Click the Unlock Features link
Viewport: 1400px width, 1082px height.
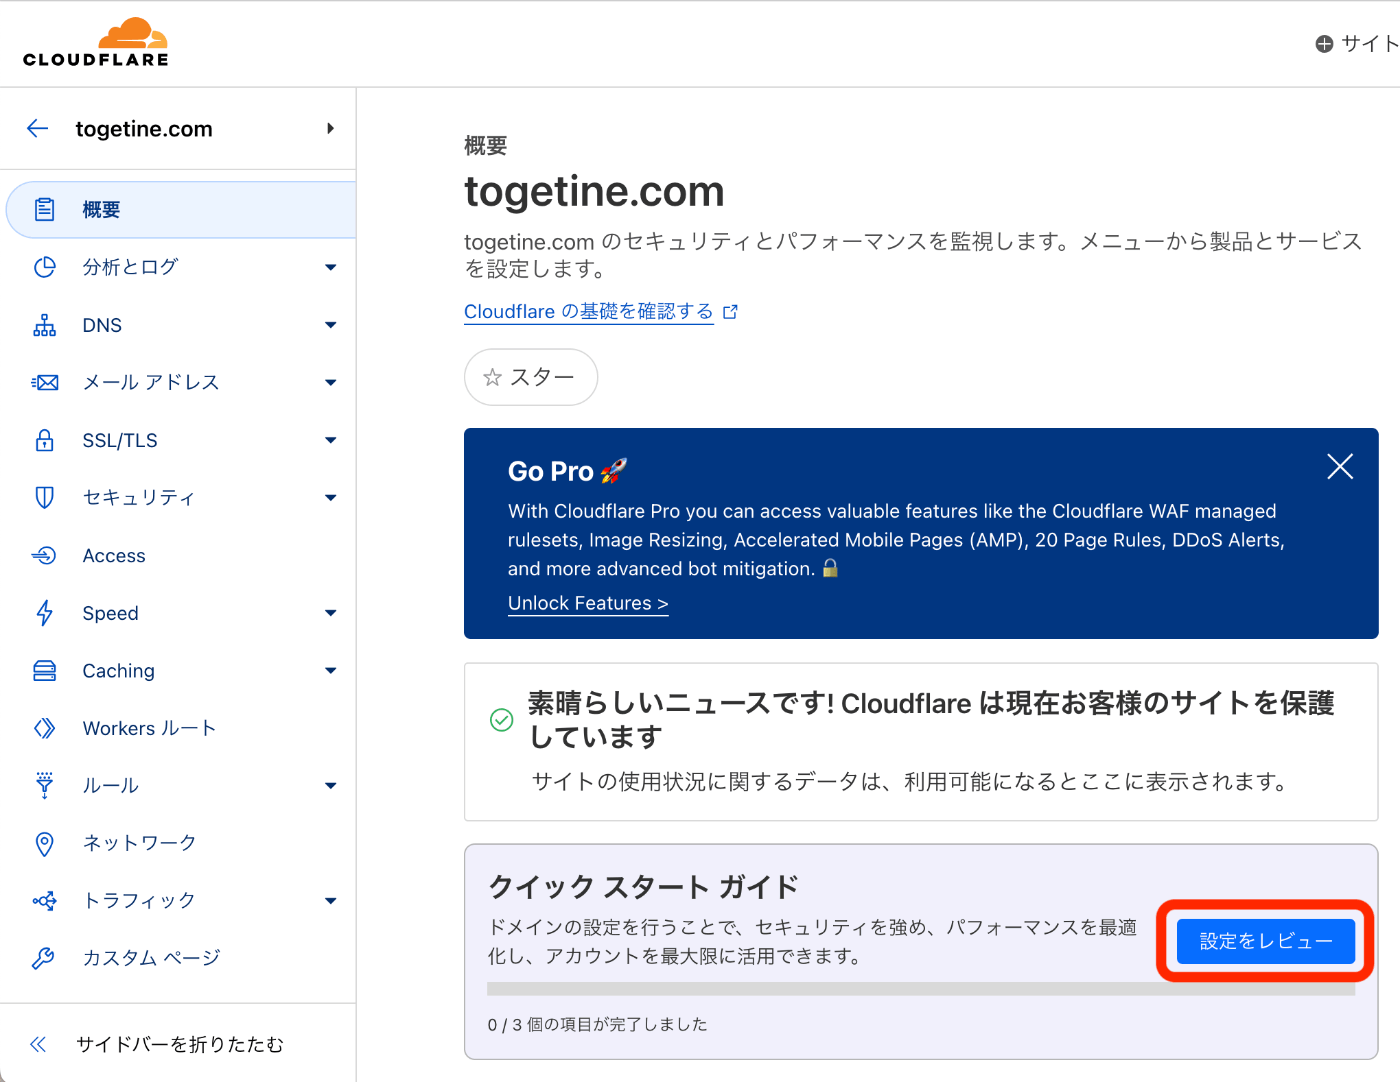pos(588,603)
